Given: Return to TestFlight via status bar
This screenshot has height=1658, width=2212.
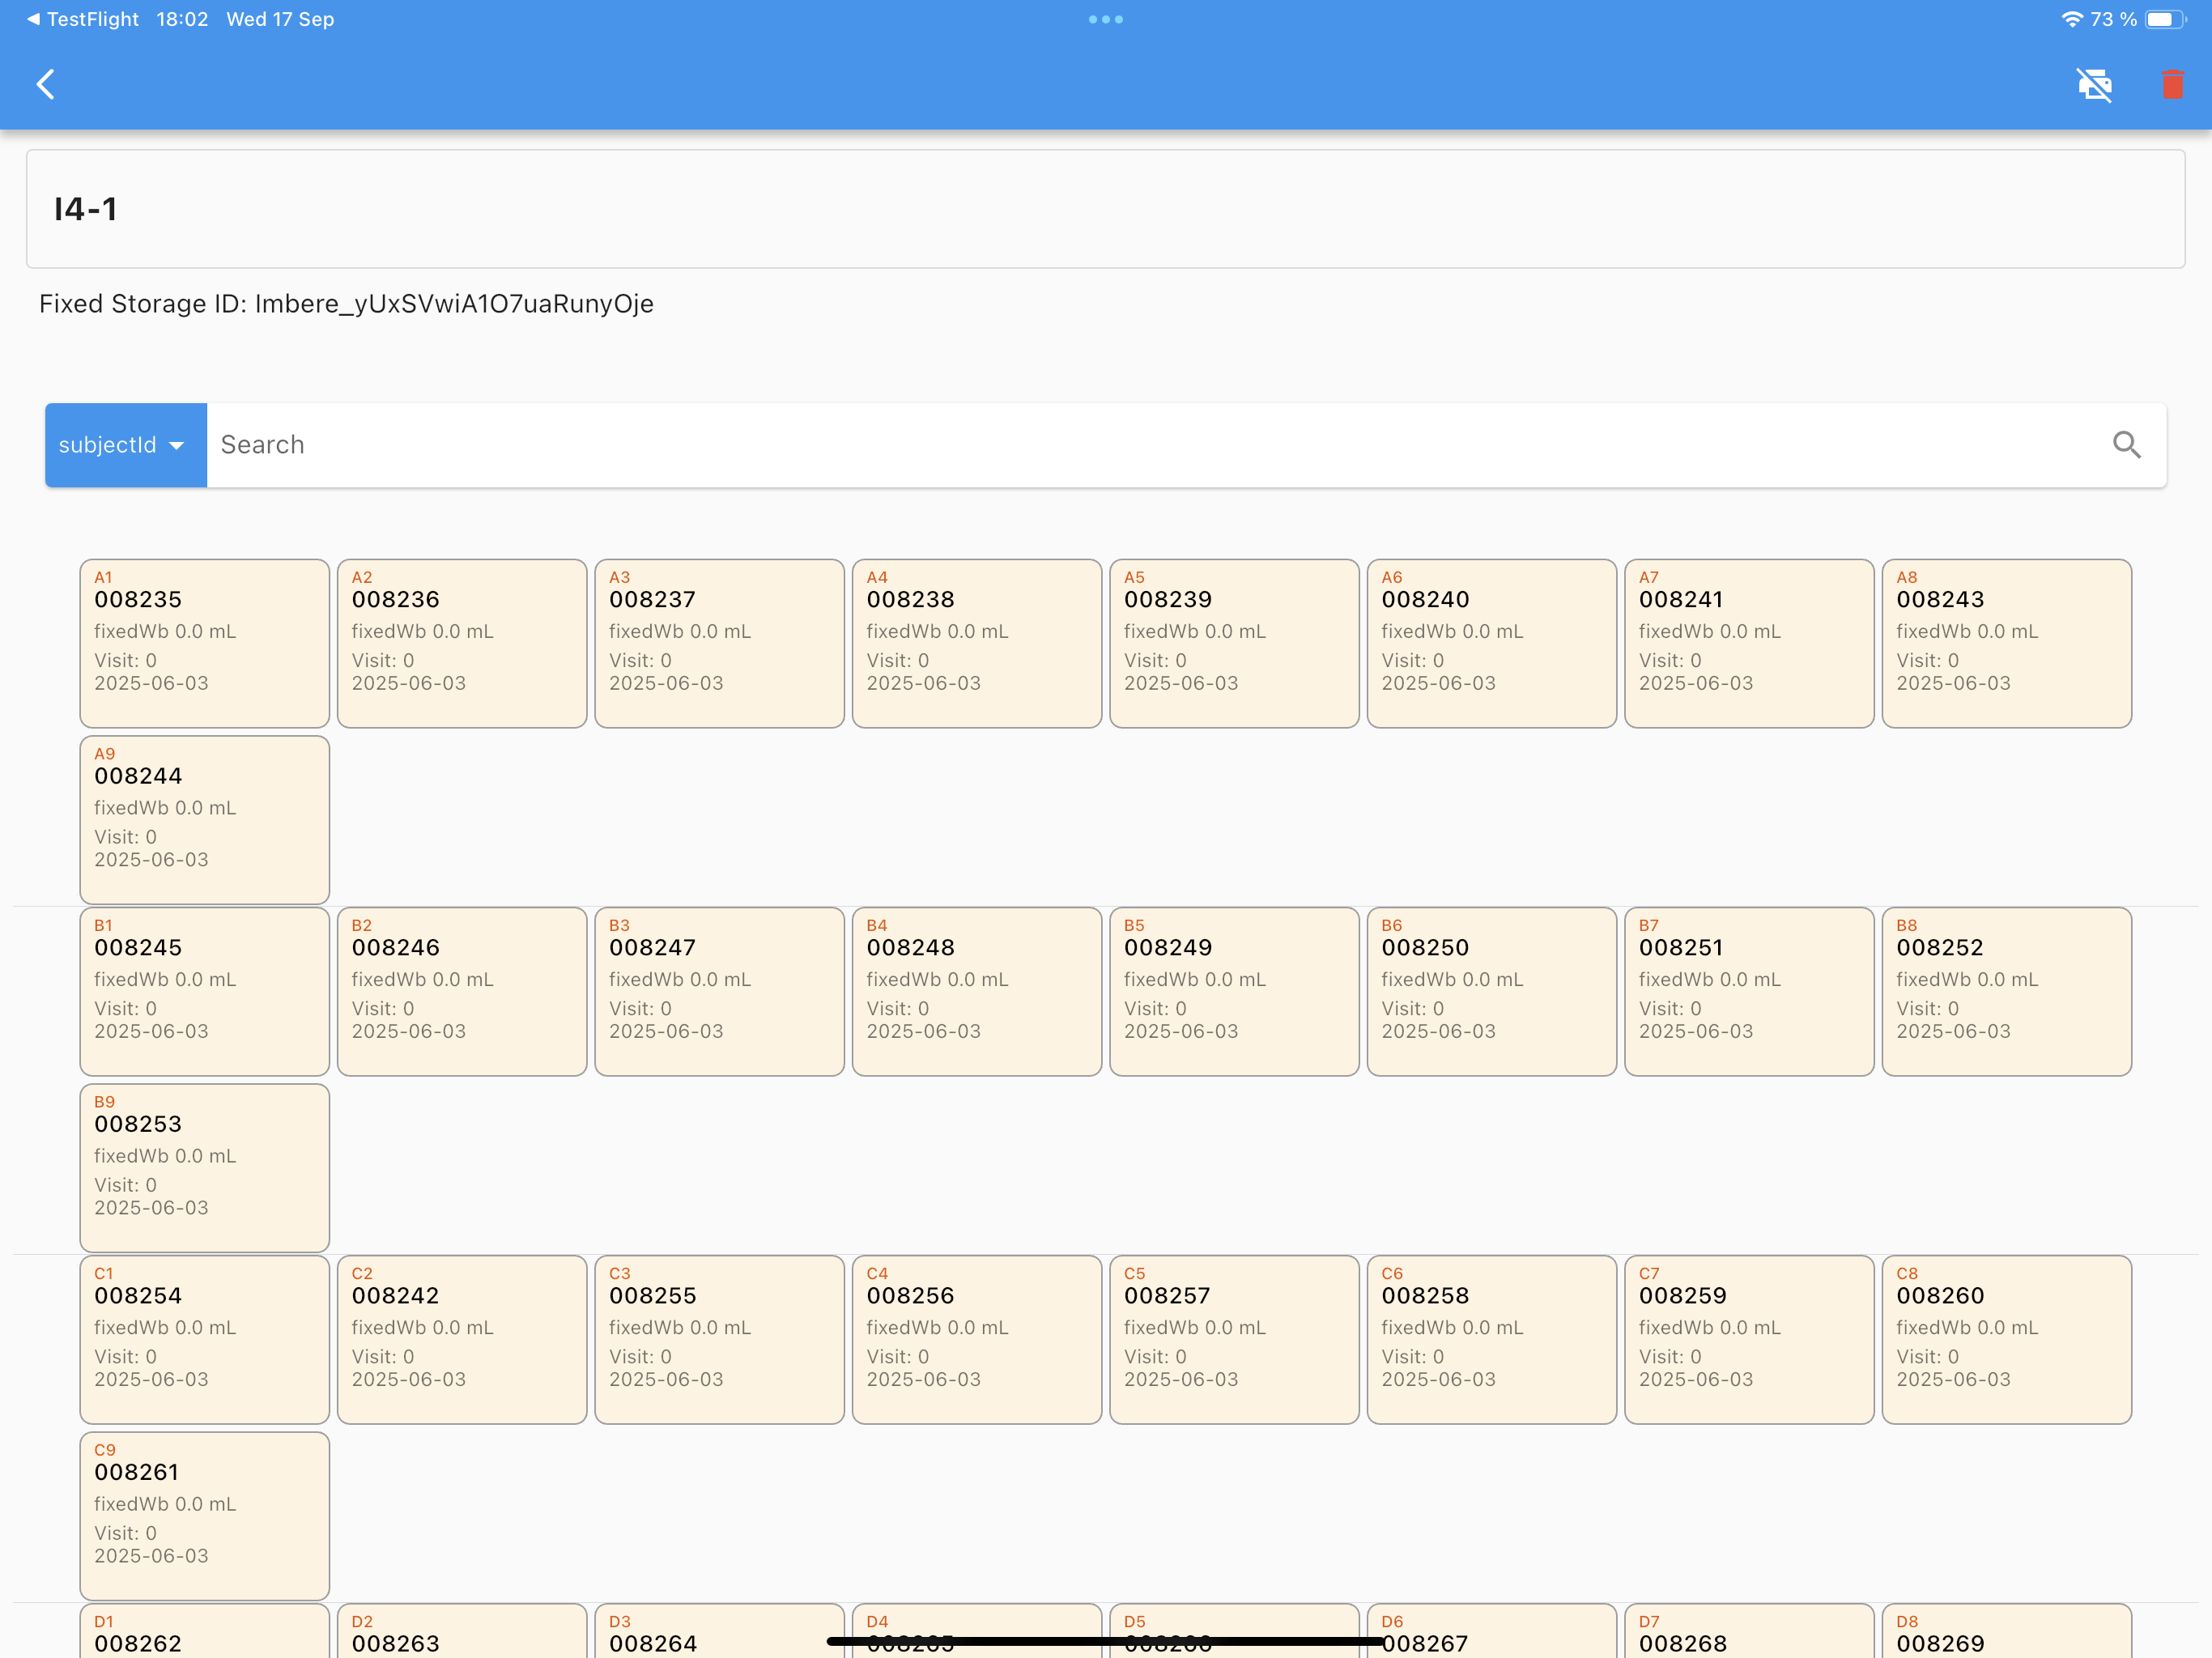Looking at the screenshot, I should click(x=82, y=19).
